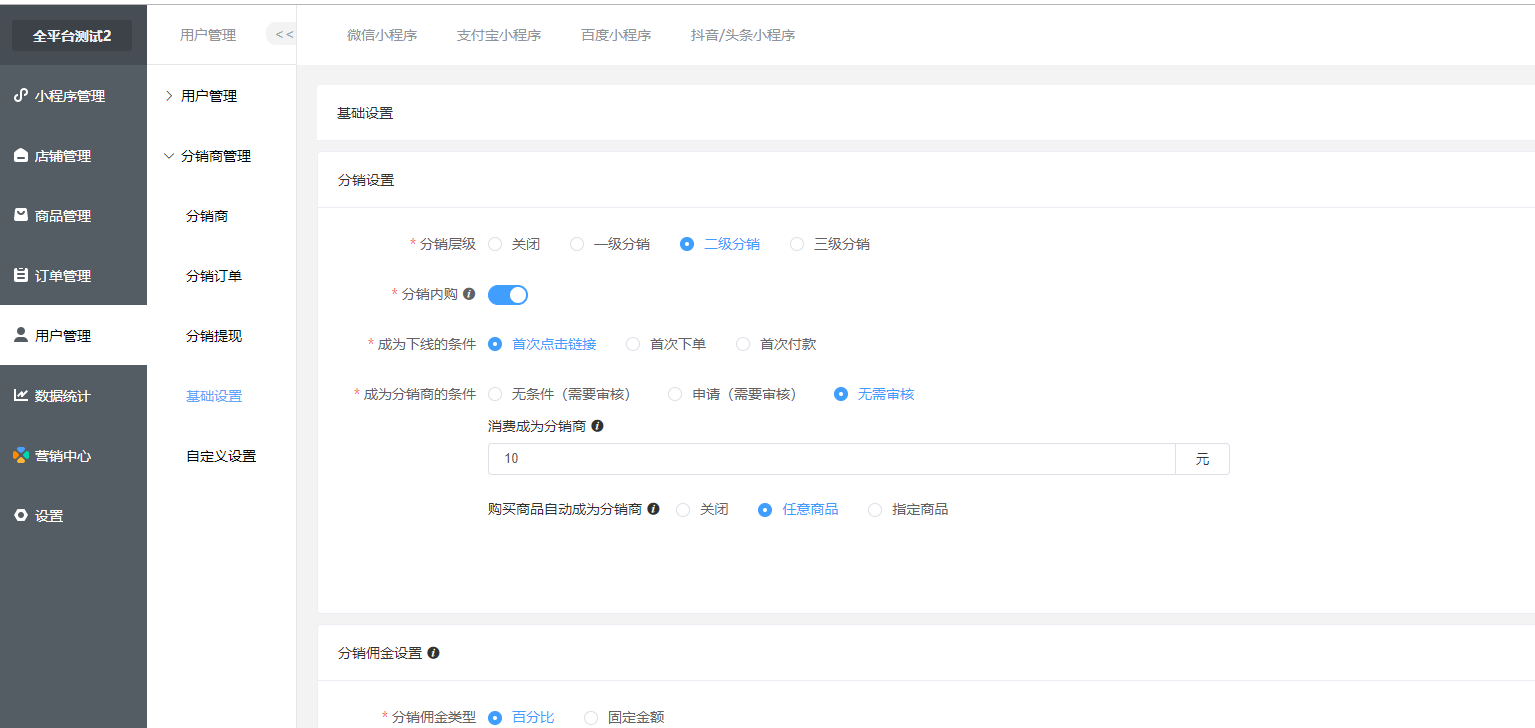Click the 全平台测试2 platform button
The width and height of the screenshot is (1535, 728).
pyautogui.click(x=72, y=35)
